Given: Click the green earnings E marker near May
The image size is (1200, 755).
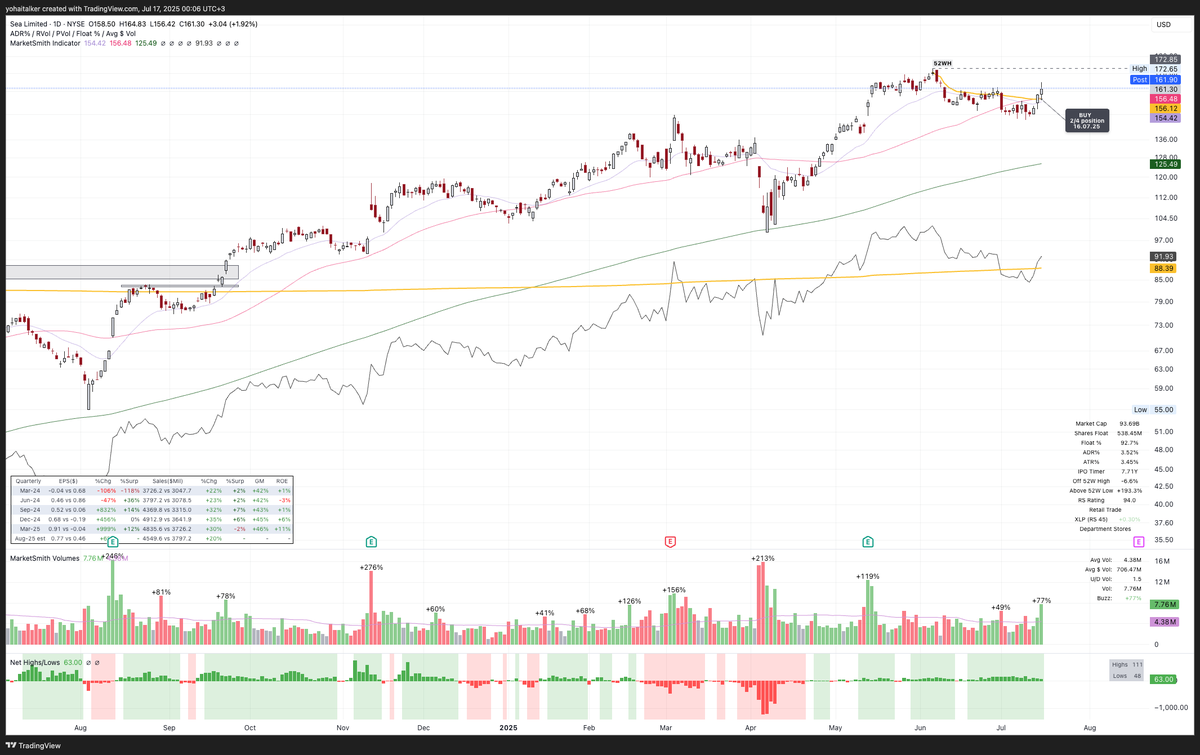Looking at the screenshot, I should (x=868, y=541).
